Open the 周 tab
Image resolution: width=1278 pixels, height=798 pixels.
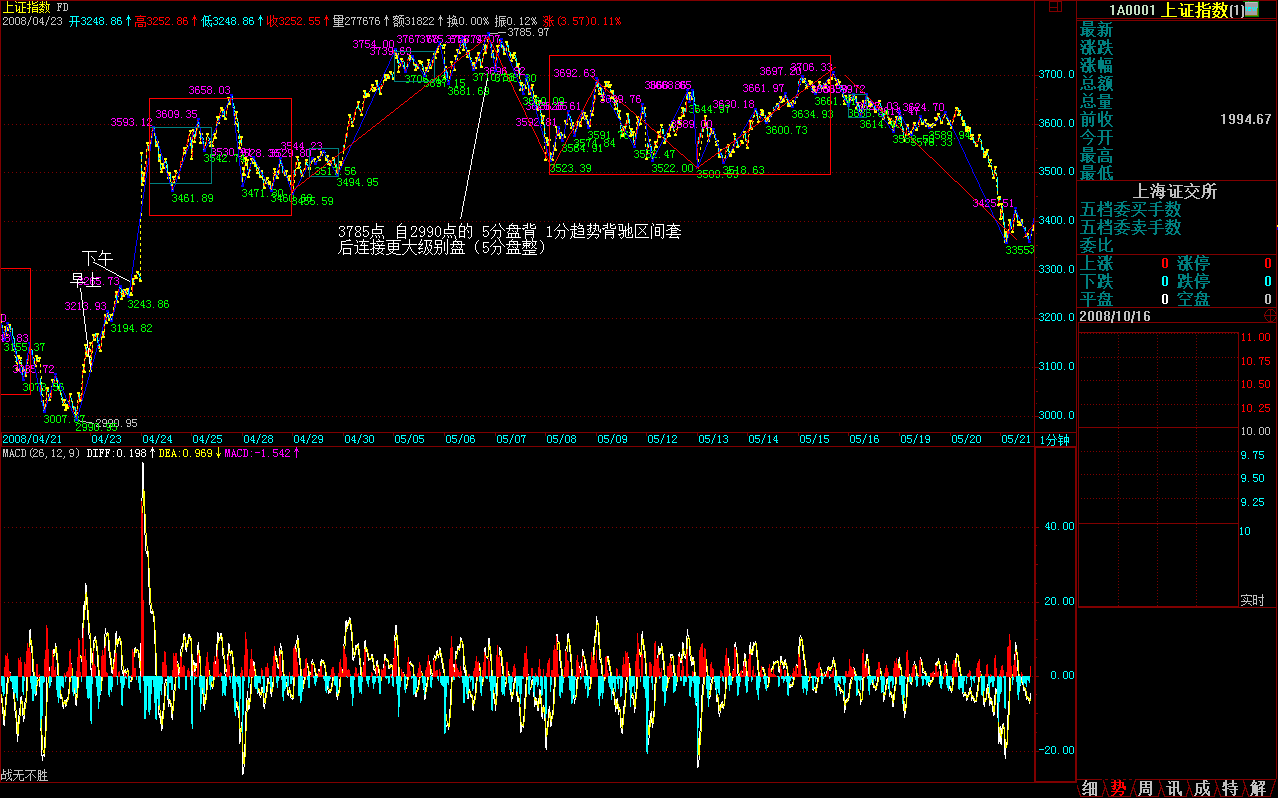[x=1146, y=788]
